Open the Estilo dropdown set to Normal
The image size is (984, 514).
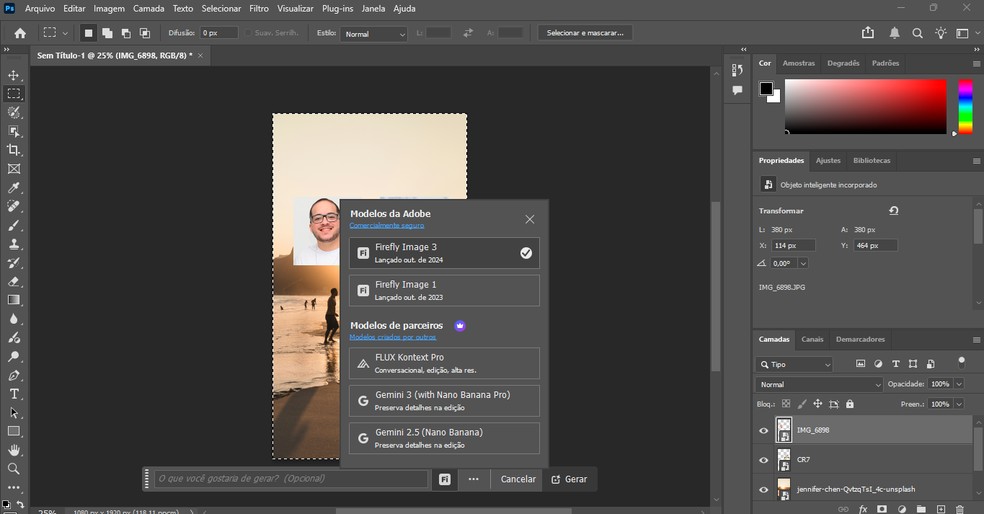pyautogui.click(x=374, y=34)
